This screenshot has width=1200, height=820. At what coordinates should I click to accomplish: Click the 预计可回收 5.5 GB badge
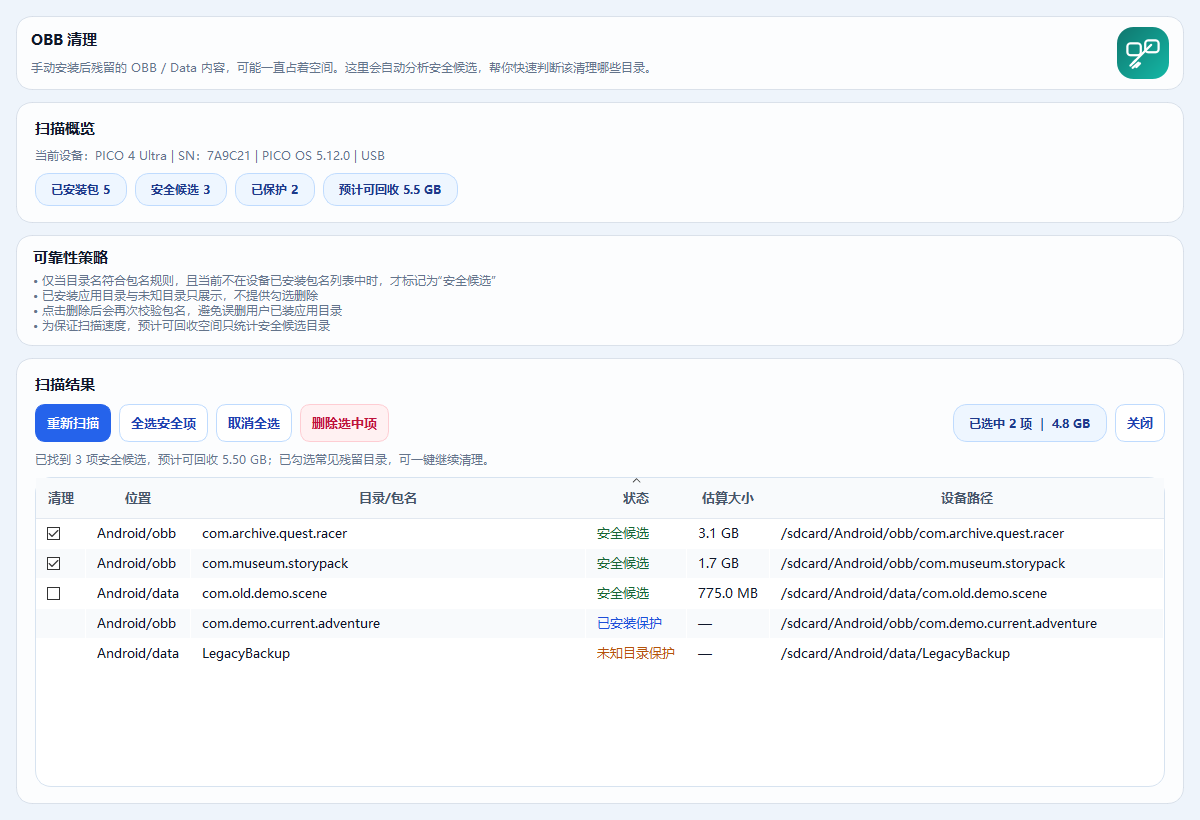pos(390,189)
